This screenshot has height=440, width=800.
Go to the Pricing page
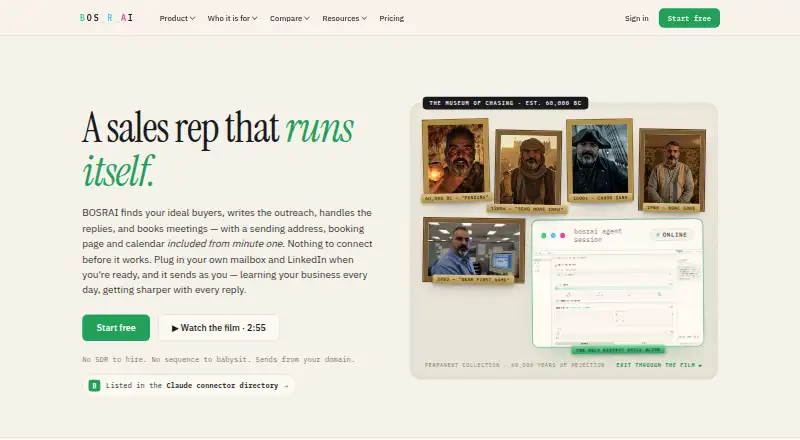(391, 18)
